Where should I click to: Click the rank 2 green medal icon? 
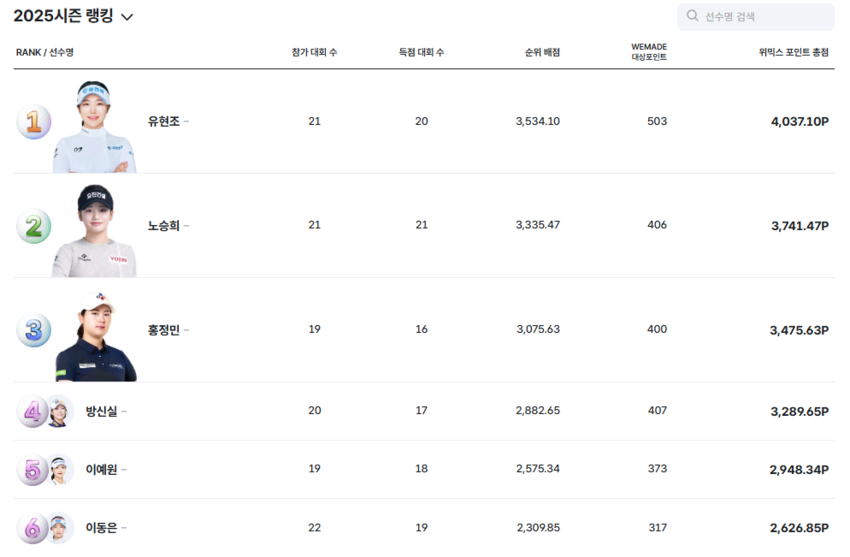click(33, 226)
